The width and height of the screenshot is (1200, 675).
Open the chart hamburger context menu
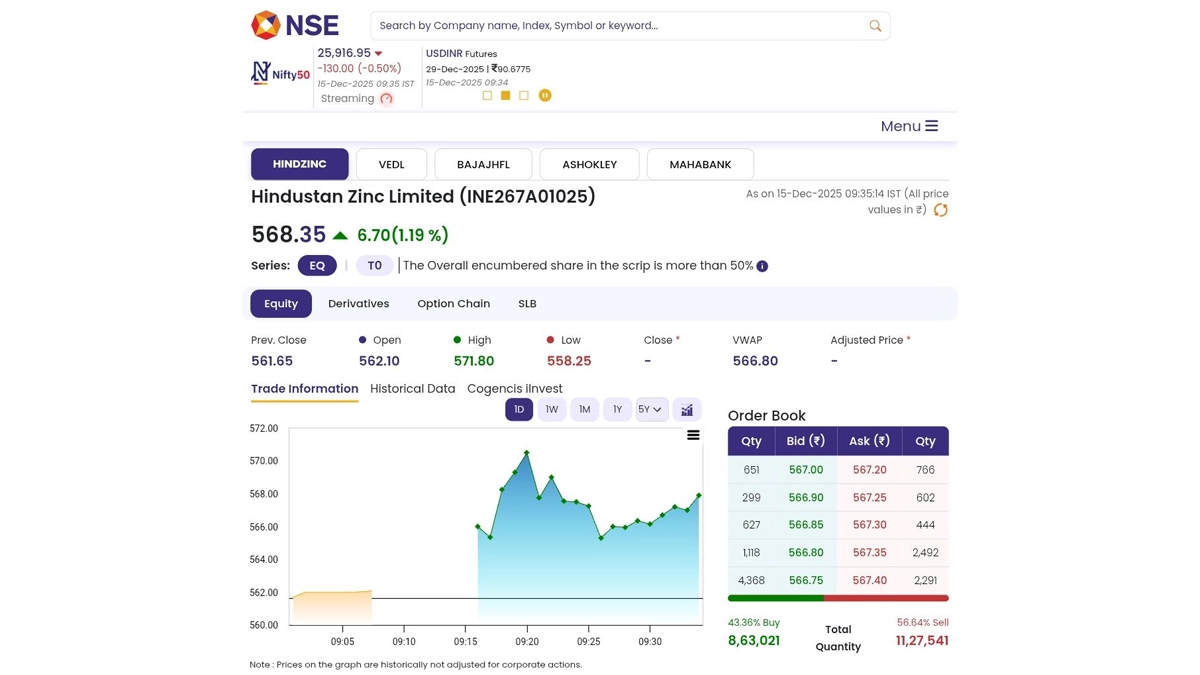tap(693, 435)
